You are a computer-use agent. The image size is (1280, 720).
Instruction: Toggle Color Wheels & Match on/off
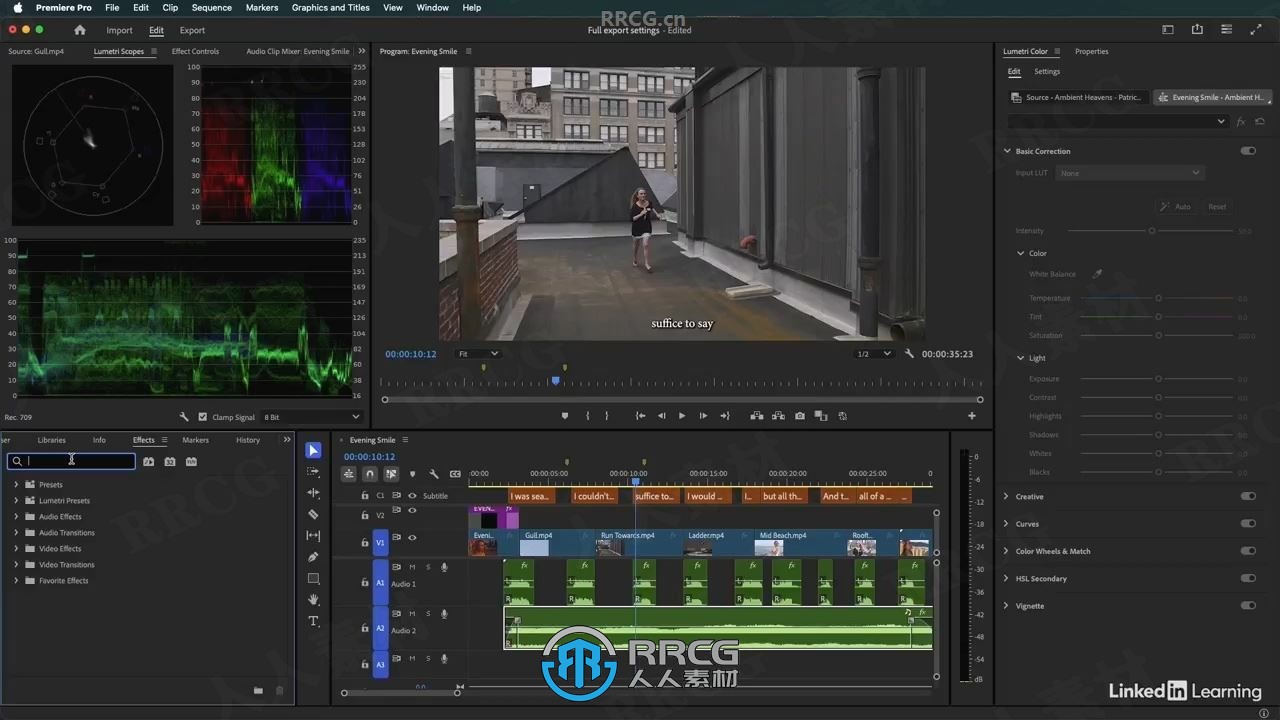(1248, 551)
